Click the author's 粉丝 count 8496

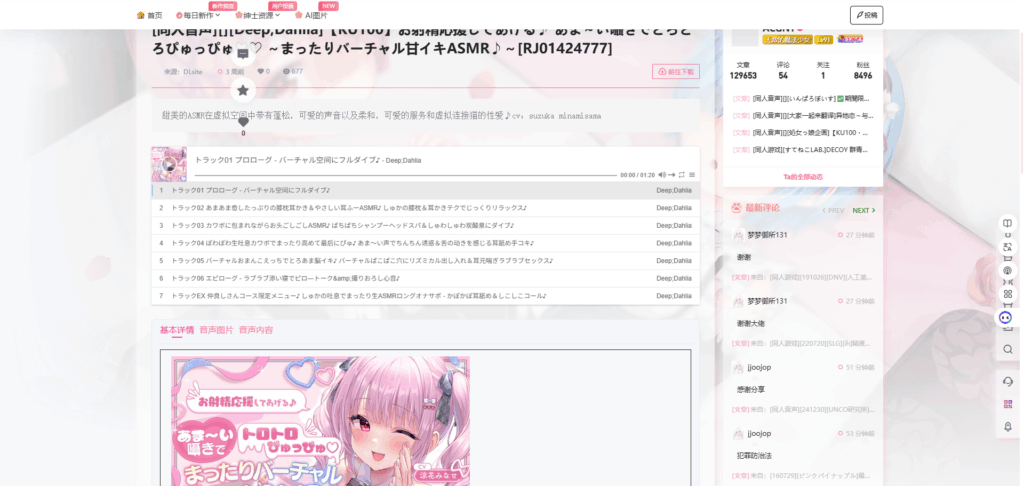[x=863, y=71]
